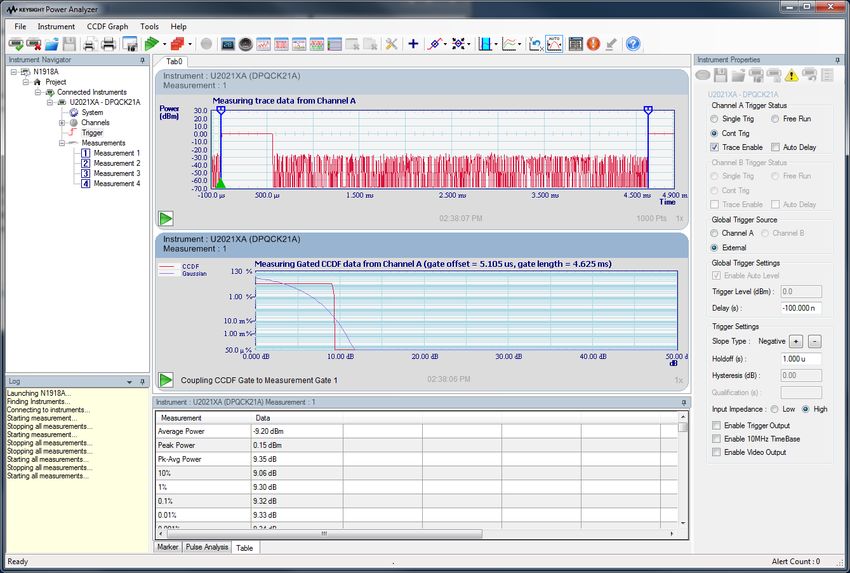This screenshot has height=573, width=850.
Task: Open the Tools menu
Action: click(x=149, y=27)
